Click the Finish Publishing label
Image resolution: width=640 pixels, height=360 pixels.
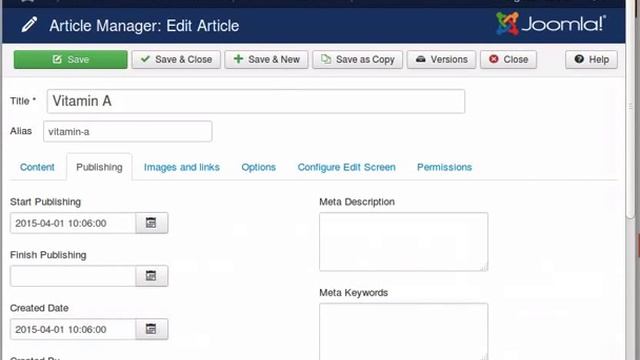[x=48, y=255]
